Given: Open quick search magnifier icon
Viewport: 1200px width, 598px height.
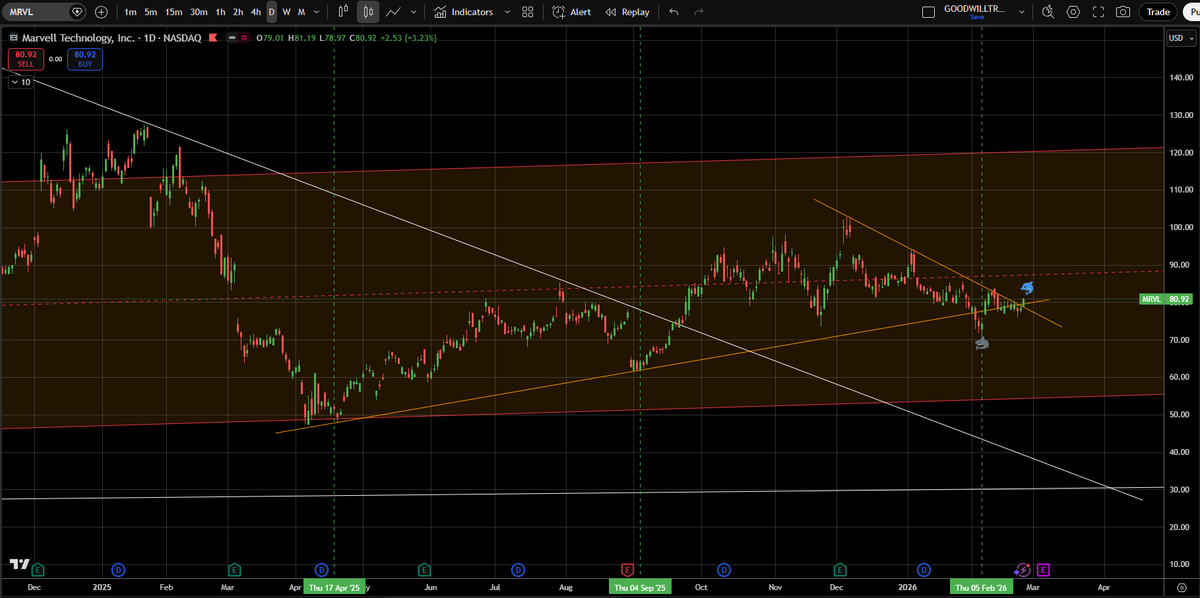Looking at the screenshot, I should [x=1047, y=12].
